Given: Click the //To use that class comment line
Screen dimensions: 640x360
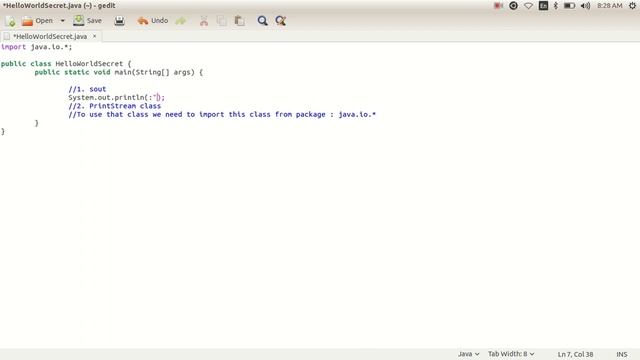Looking at the screenshot, I should pyautogui.click(x=222, y=115).
